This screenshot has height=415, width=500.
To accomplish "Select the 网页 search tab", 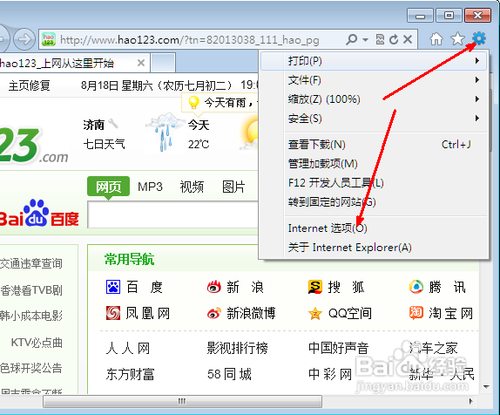I will (108, 187).
